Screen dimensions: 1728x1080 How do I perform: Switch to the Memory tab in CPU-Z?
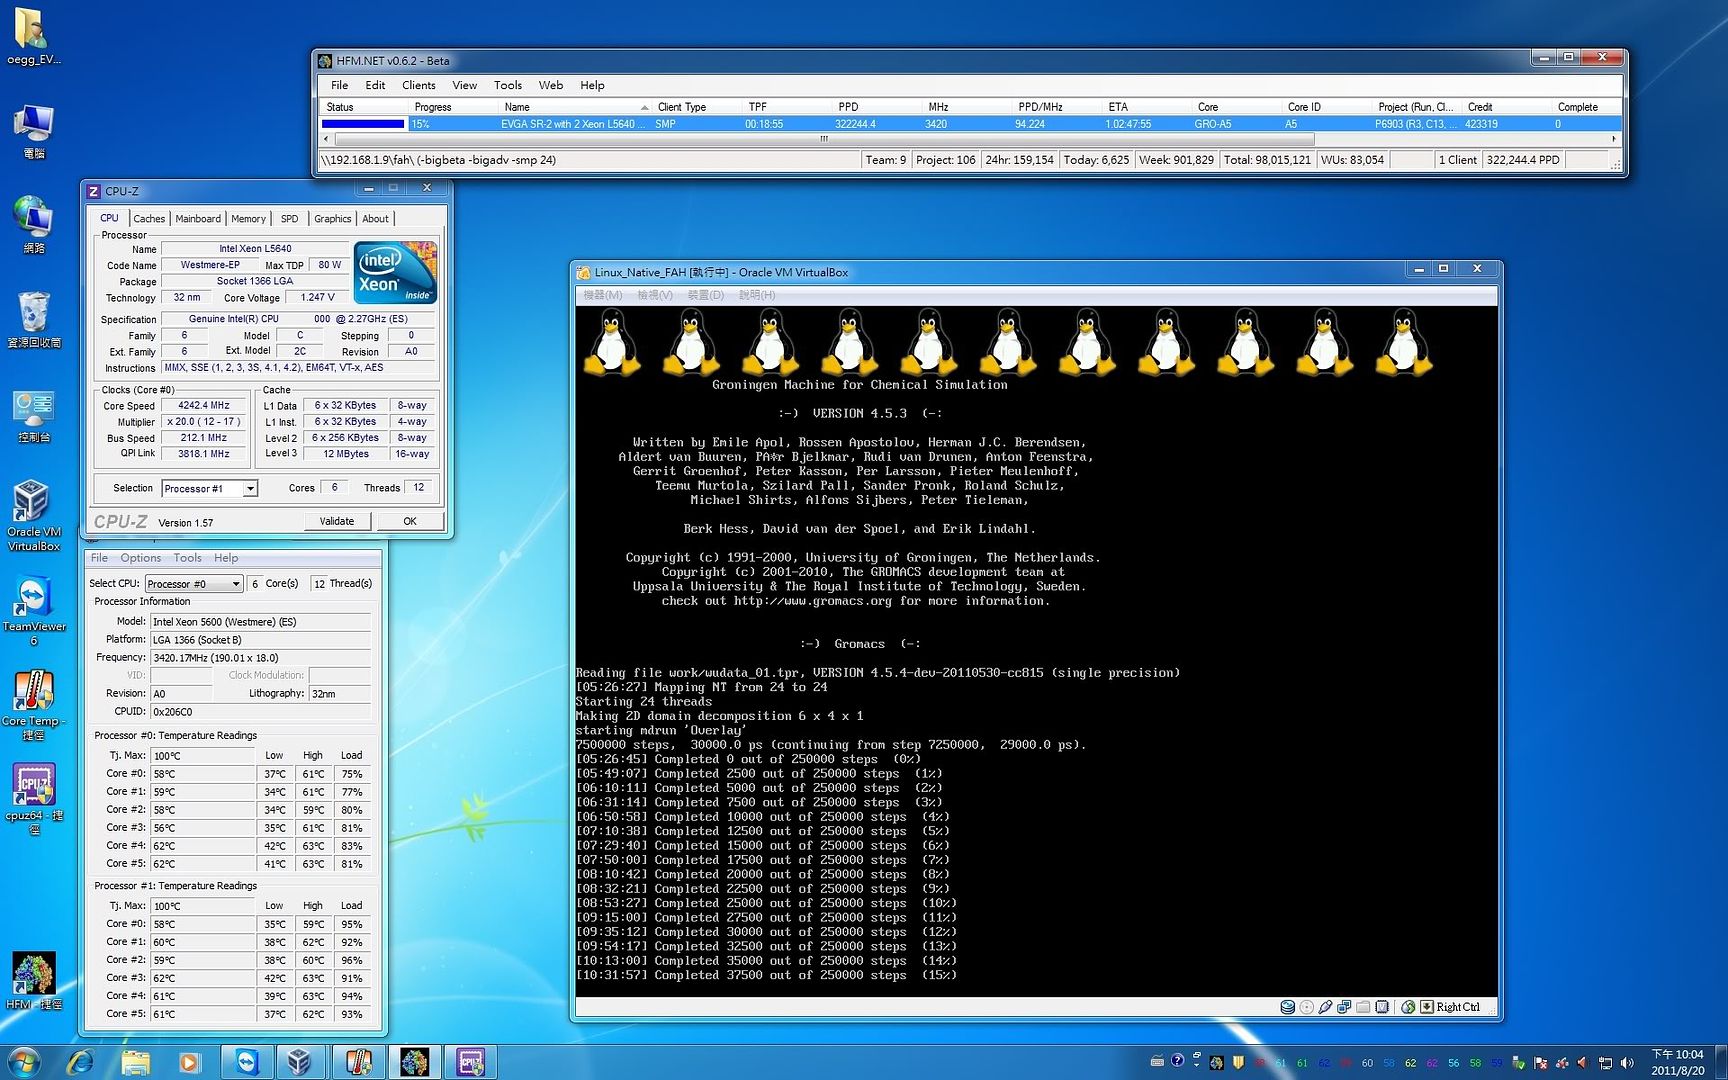(x=248, y=219)
